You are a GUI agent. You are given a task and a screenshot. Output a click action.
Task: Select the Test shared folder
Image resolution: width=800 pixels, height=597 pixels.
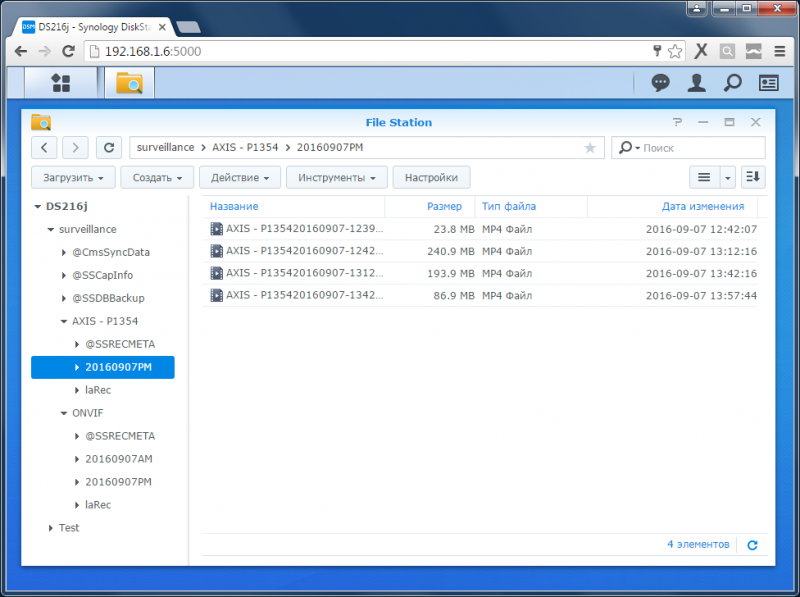[x=69, y=528]
